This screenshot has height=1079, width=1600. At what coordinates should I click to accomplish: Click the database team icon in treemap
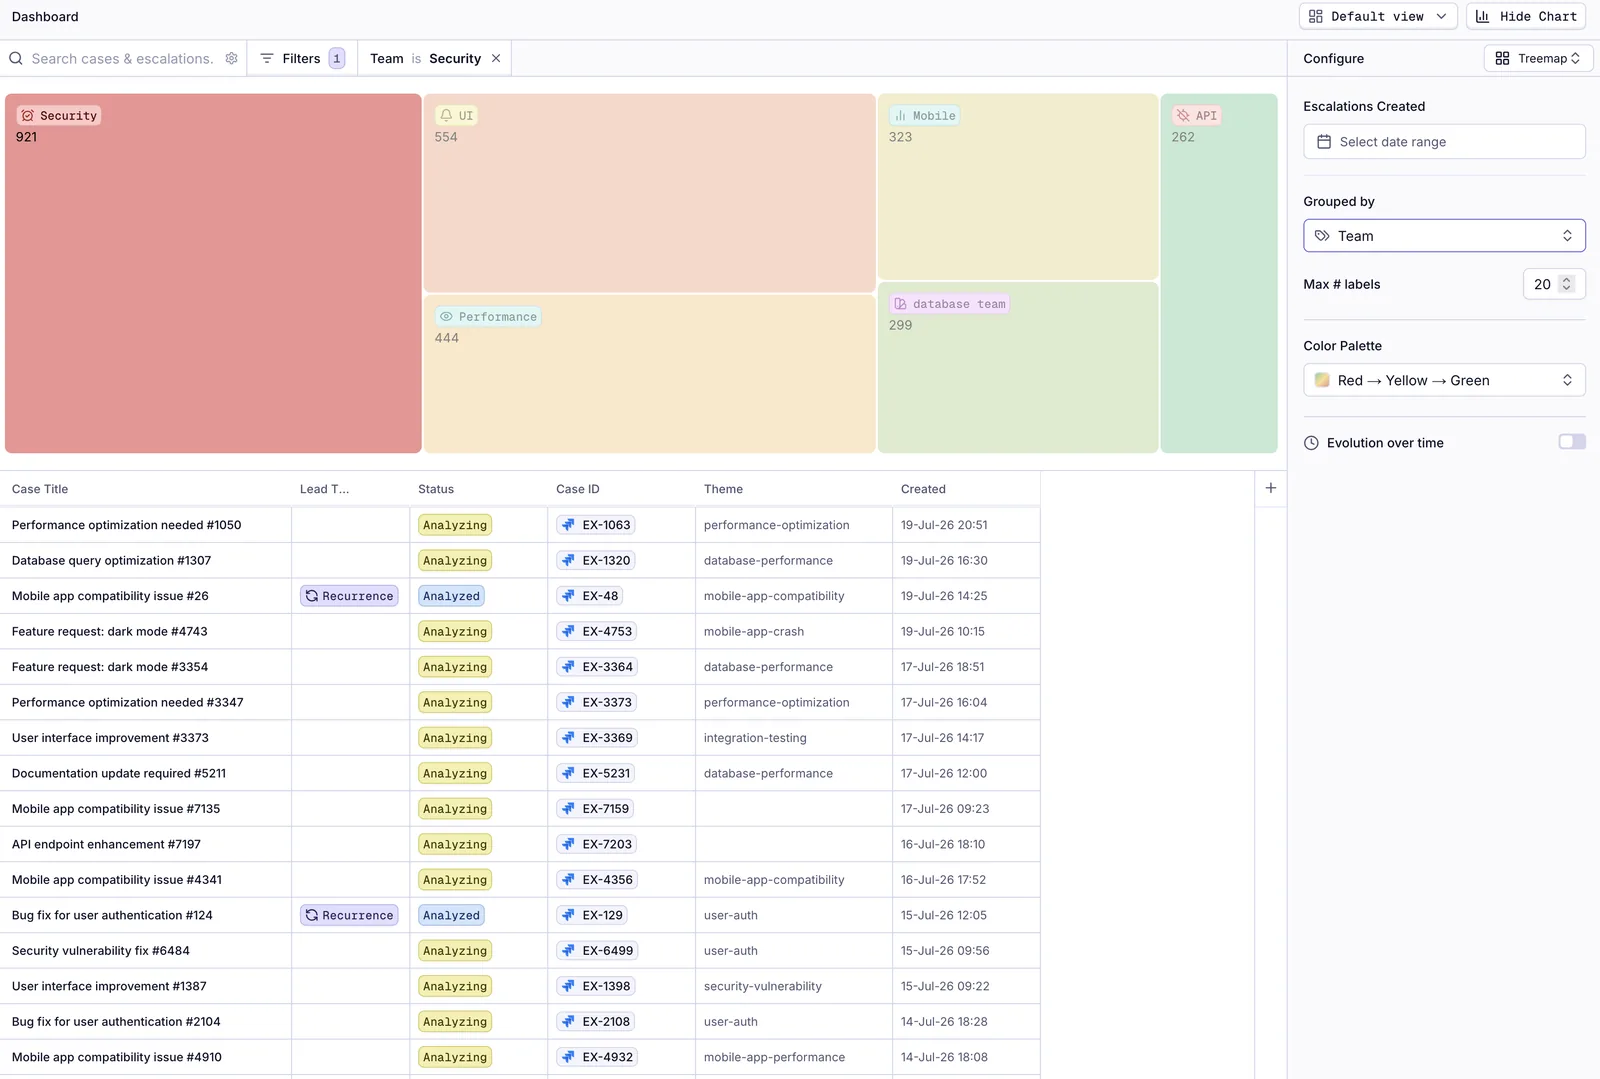[900, 304]
